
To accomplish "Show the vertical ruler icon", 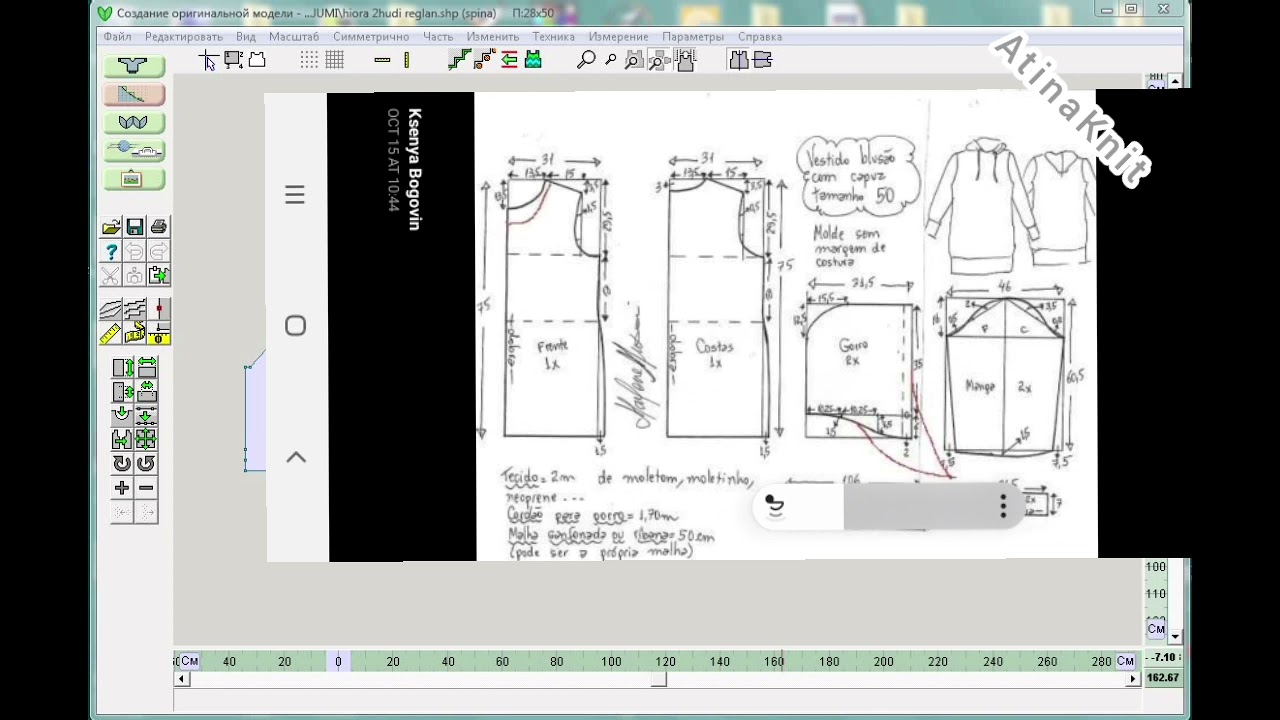I will (x=406, y=61).
